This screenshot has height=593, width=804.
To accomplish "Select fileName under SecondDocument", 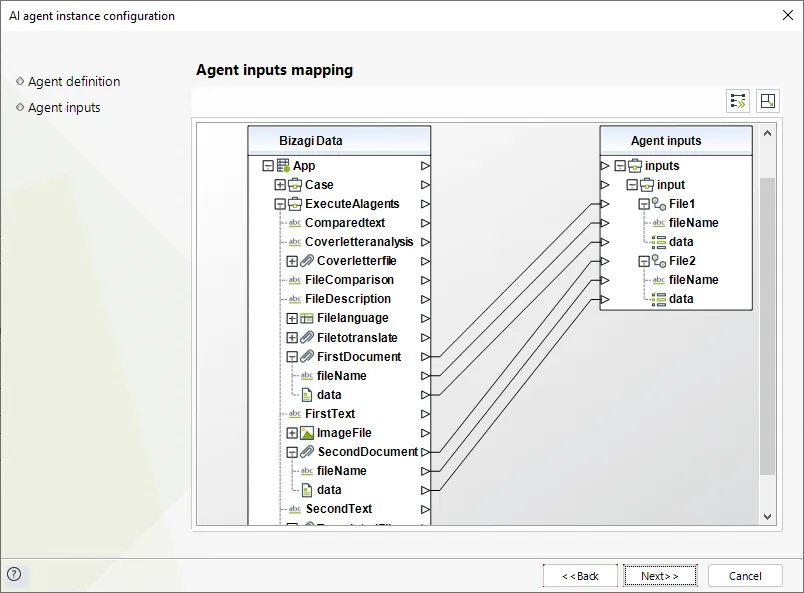I will coord(341,471).
